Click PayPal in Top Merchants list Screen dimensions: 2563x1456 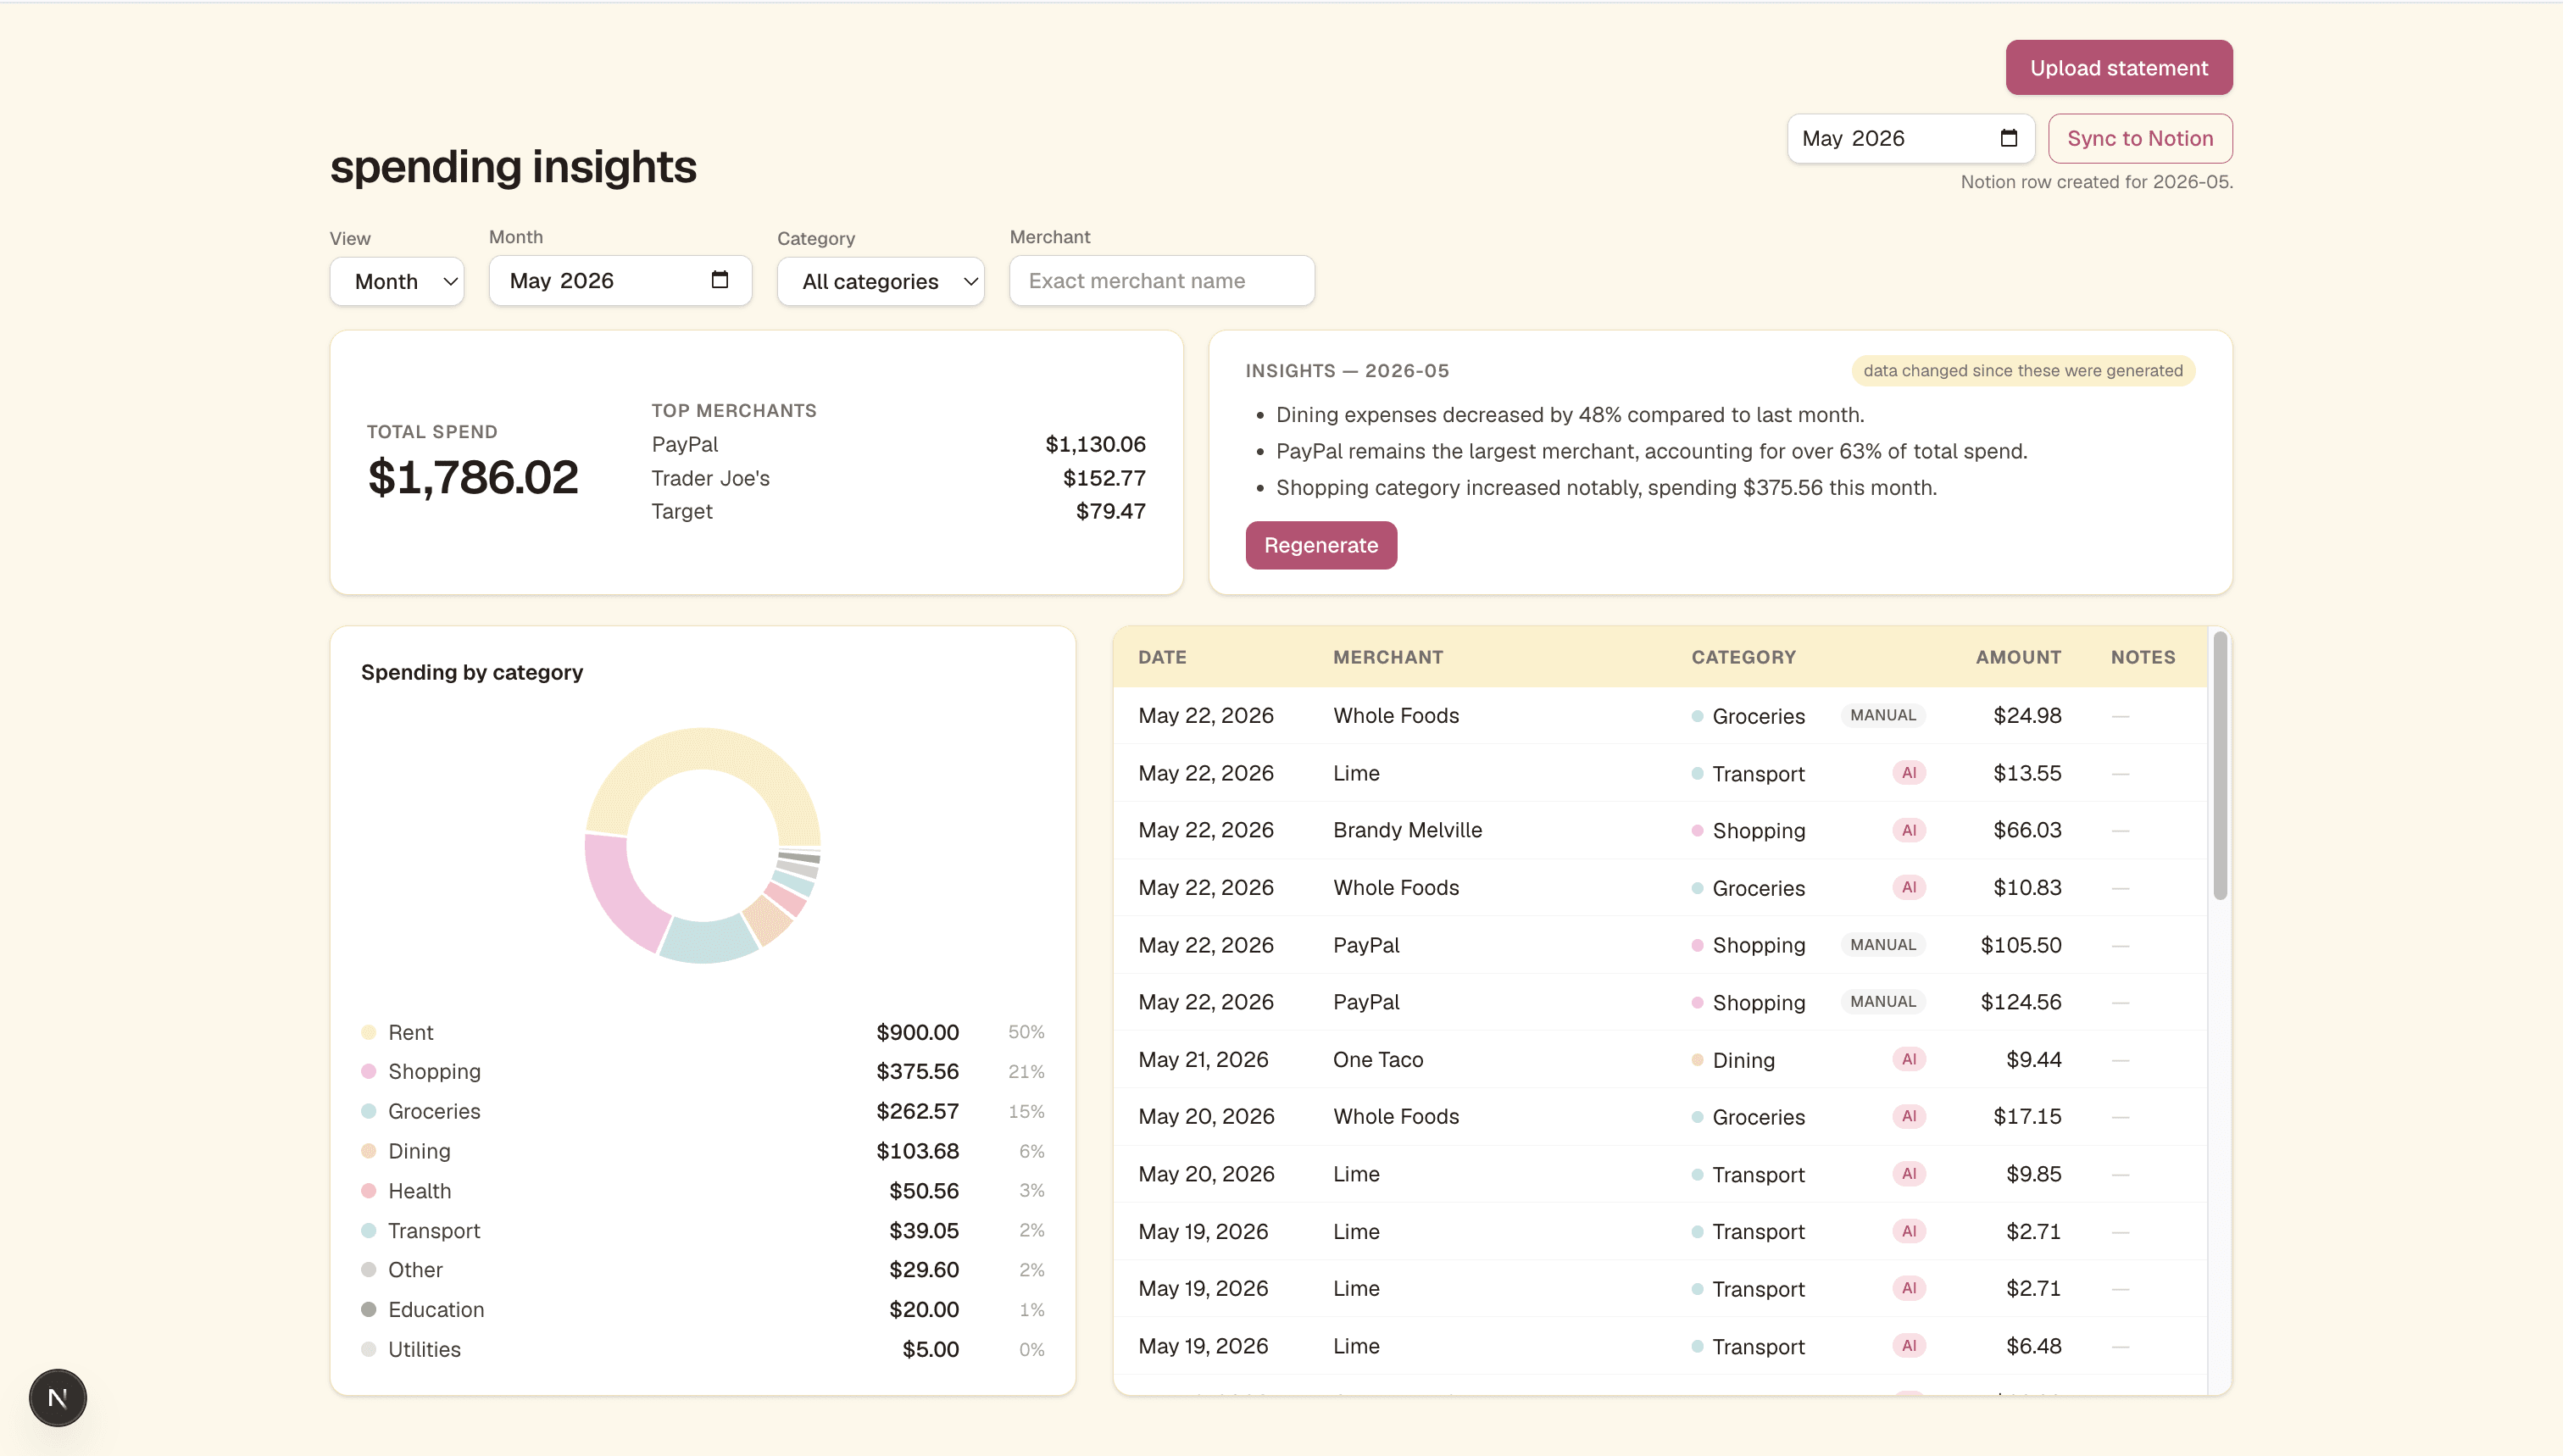pyautogui.click(x=684, y=444)
